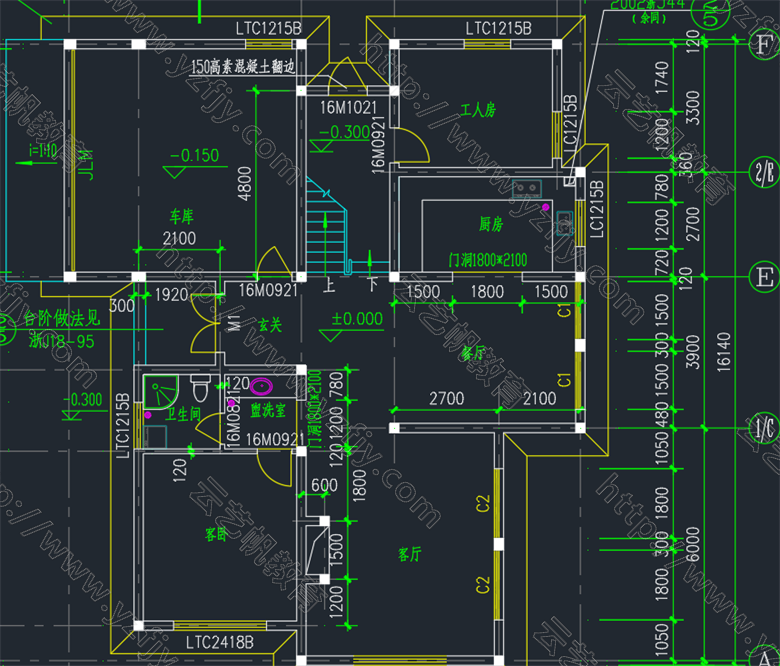The height and width of the screenshot is (666, 780).
Task: Click the JLM garage door label
Action: 87,165
